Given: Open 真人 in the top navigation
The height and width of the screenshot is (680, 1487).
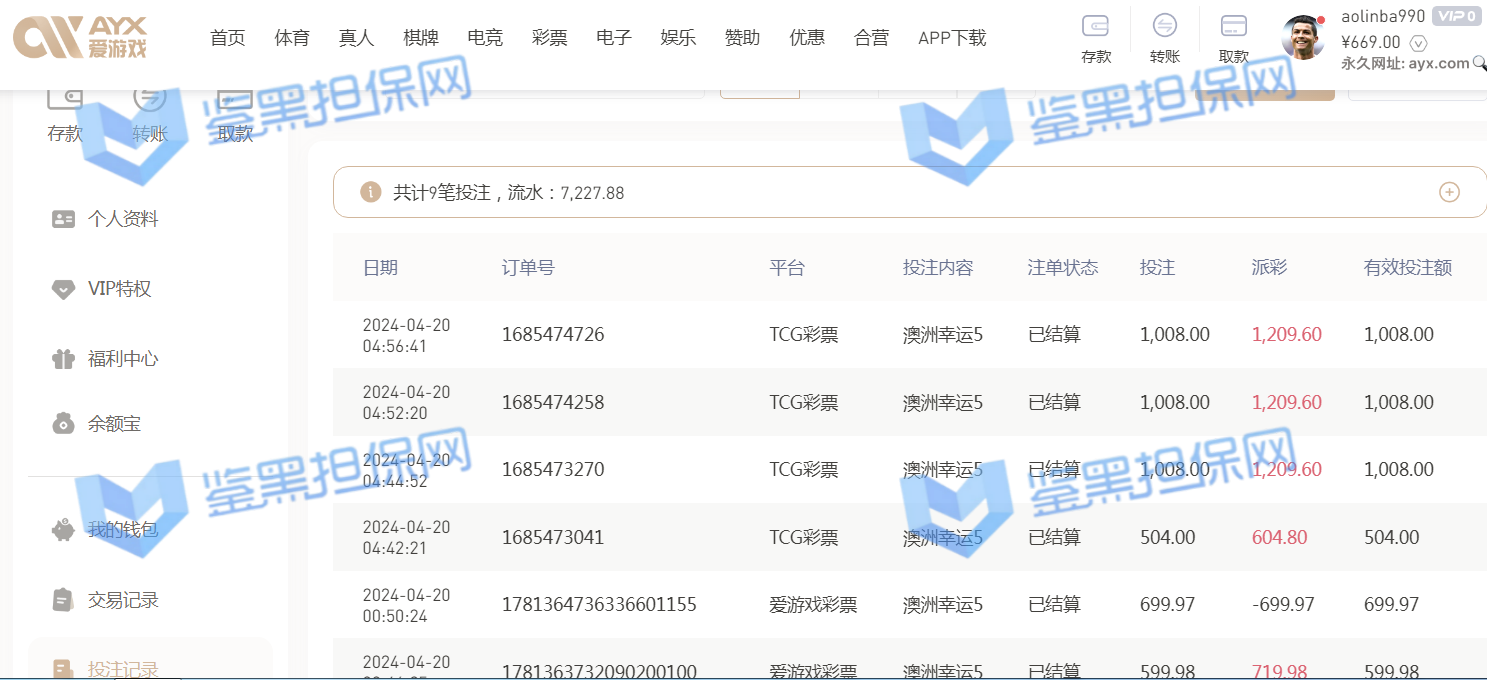Looking at the screenshot, I should tap(356, 38).
